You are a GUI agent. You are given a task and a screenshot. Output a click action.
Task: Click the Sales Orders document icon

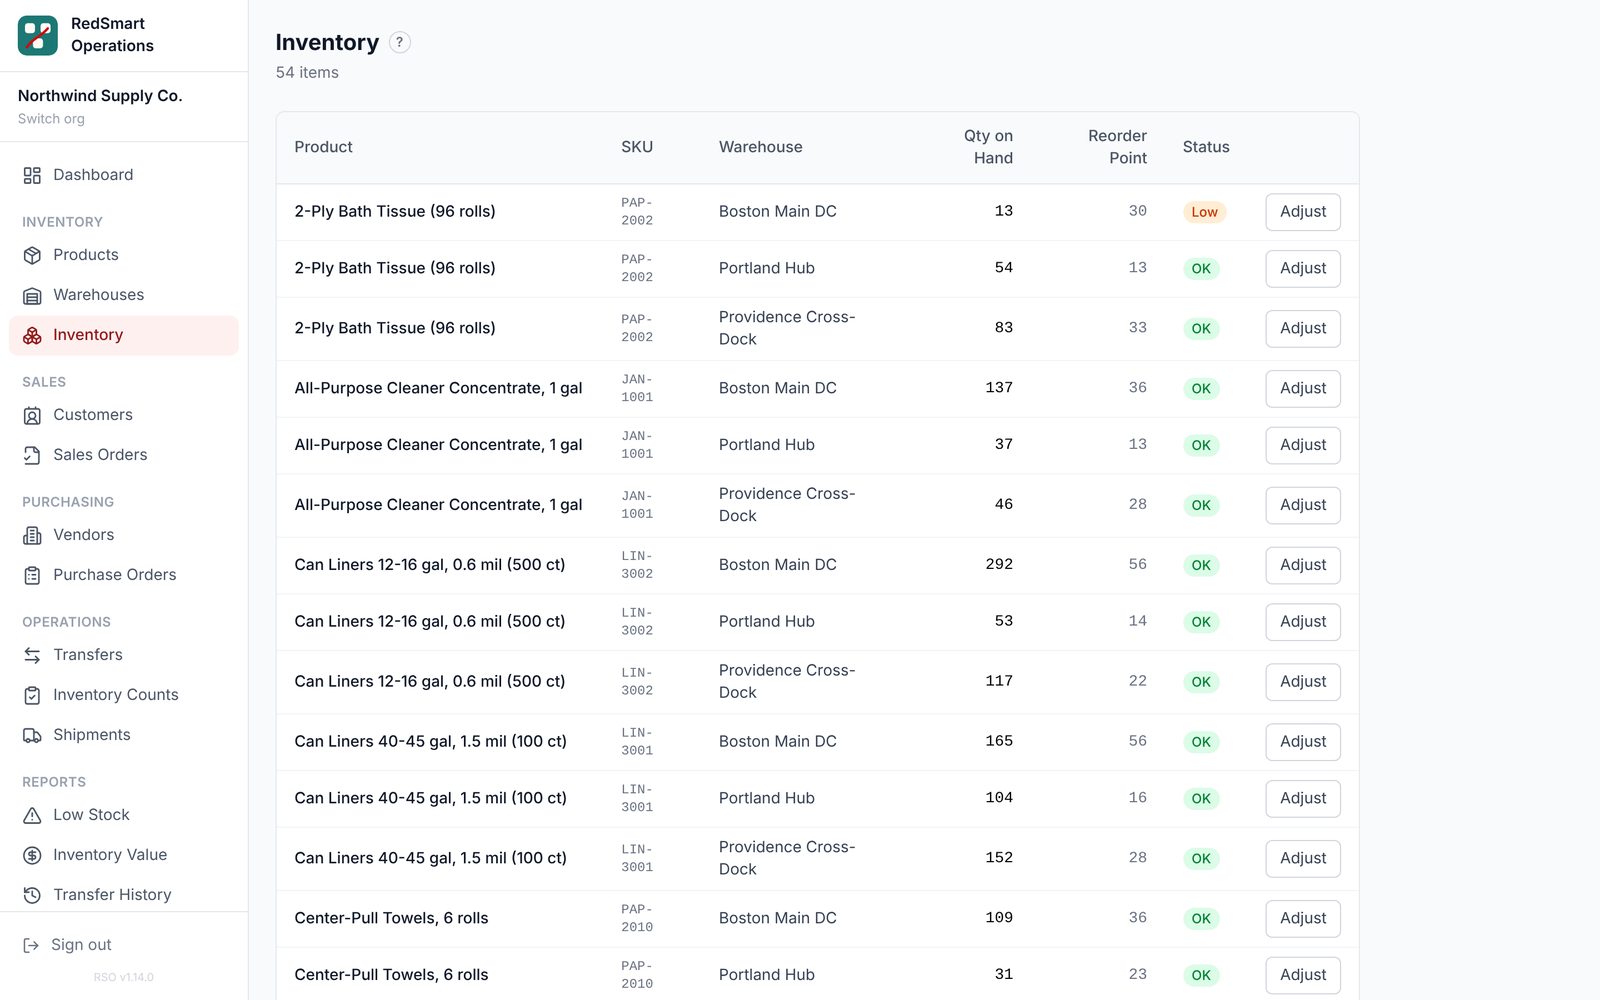coord(32,455)
